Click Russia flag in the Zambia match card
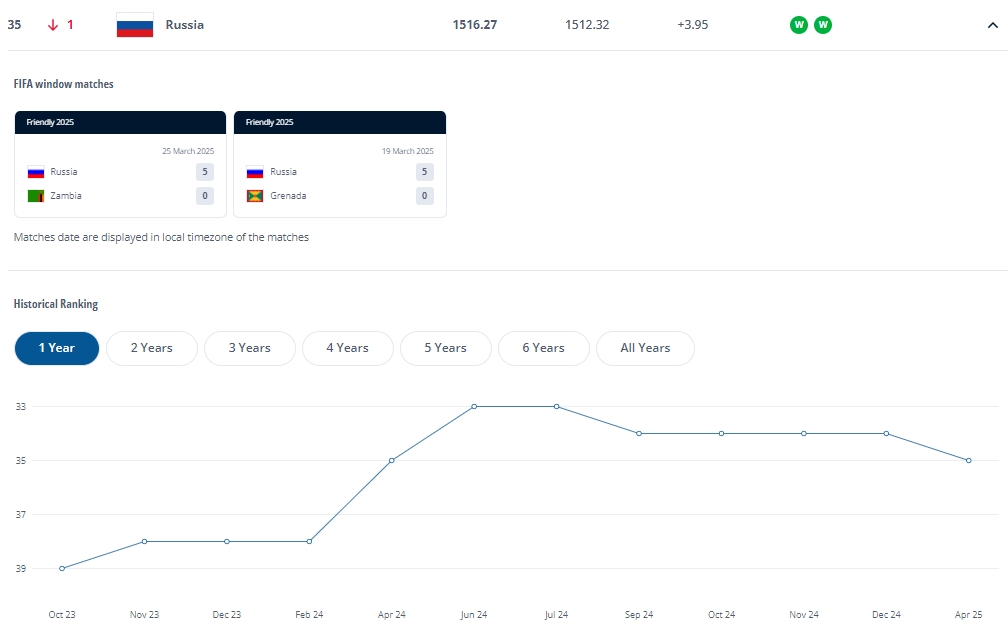Image resolution: width=1008 pixels, height=639 pixels. click(36, 172)
